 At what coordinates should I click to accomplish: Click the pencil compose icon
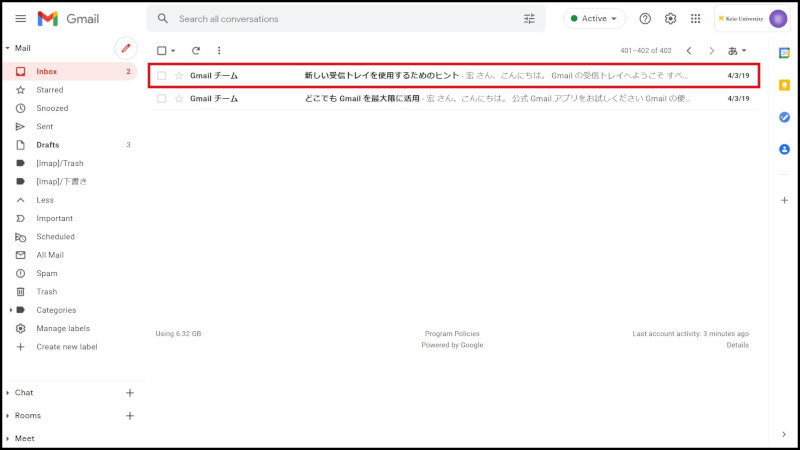(x=126, y=48)
